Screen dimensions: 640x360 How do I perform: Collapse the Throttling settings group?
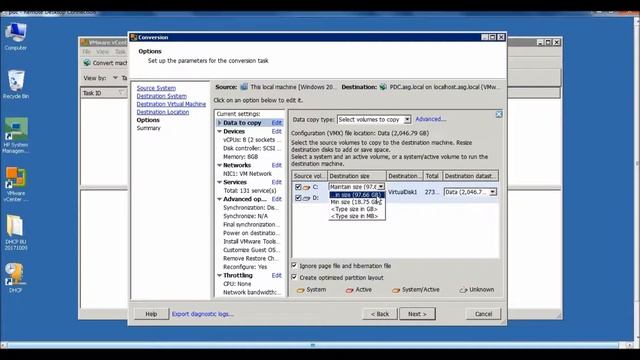pos(220,276)
